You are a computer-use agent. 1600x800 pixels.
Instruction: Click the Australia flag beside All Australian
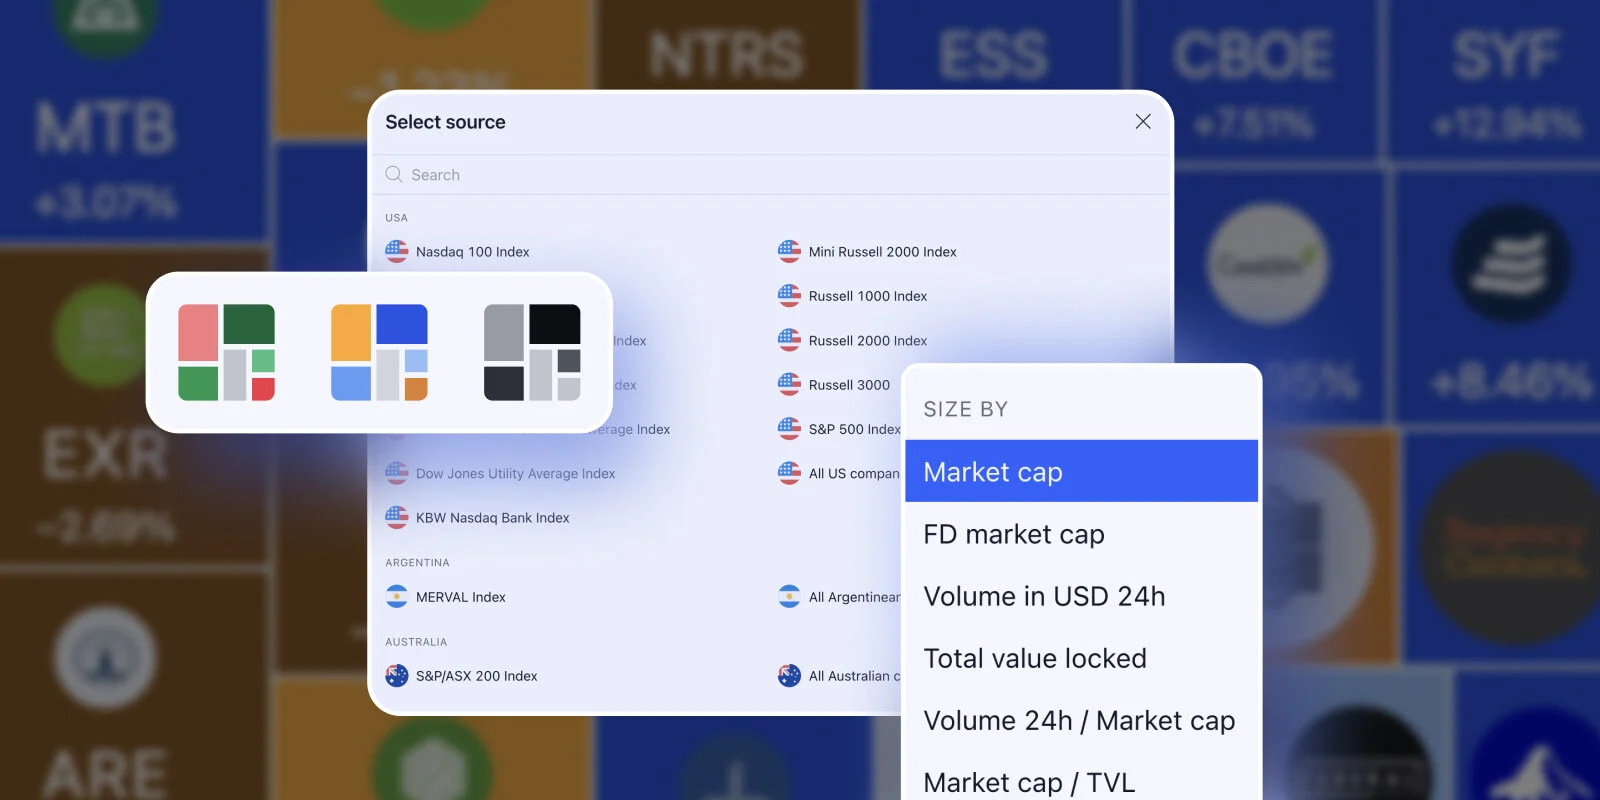pyautogui.click(x=789, y=675)
